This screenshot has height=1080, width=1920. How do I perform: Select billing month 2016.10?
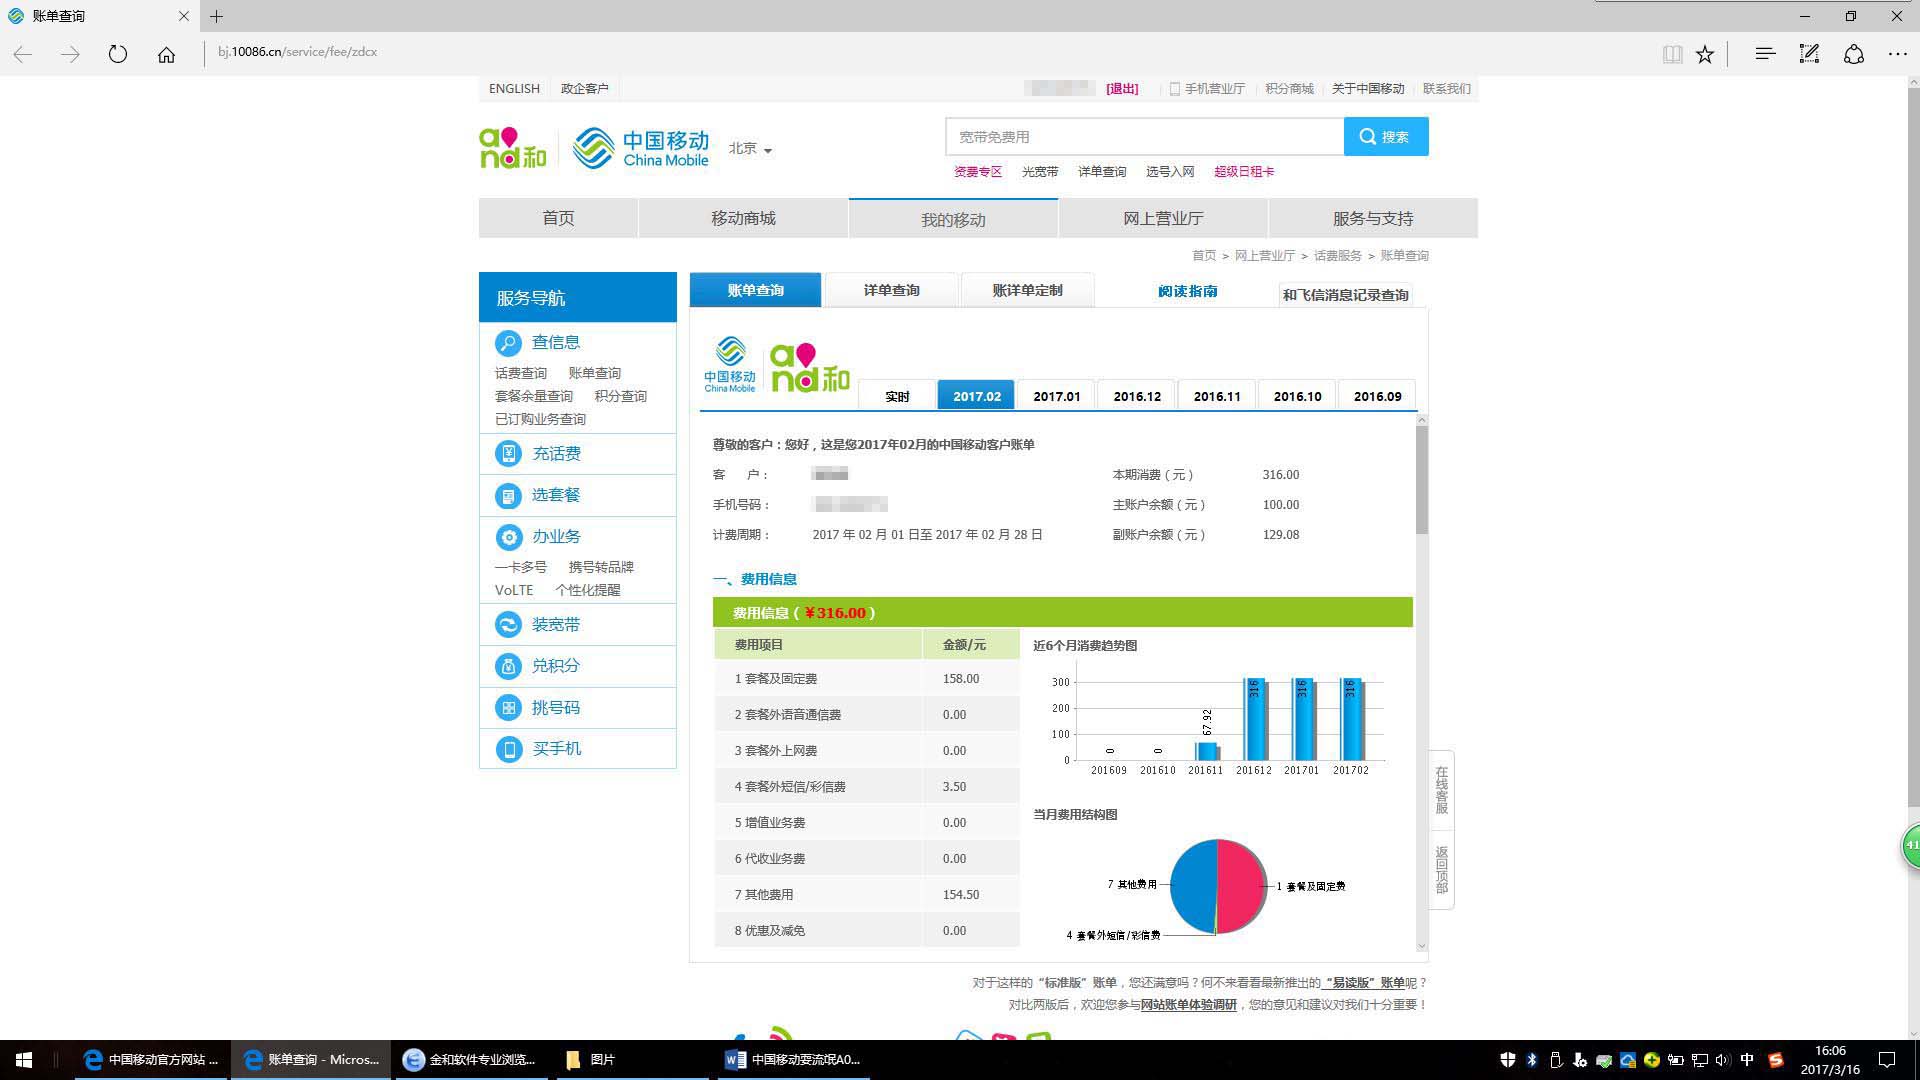coord(1297,396)
